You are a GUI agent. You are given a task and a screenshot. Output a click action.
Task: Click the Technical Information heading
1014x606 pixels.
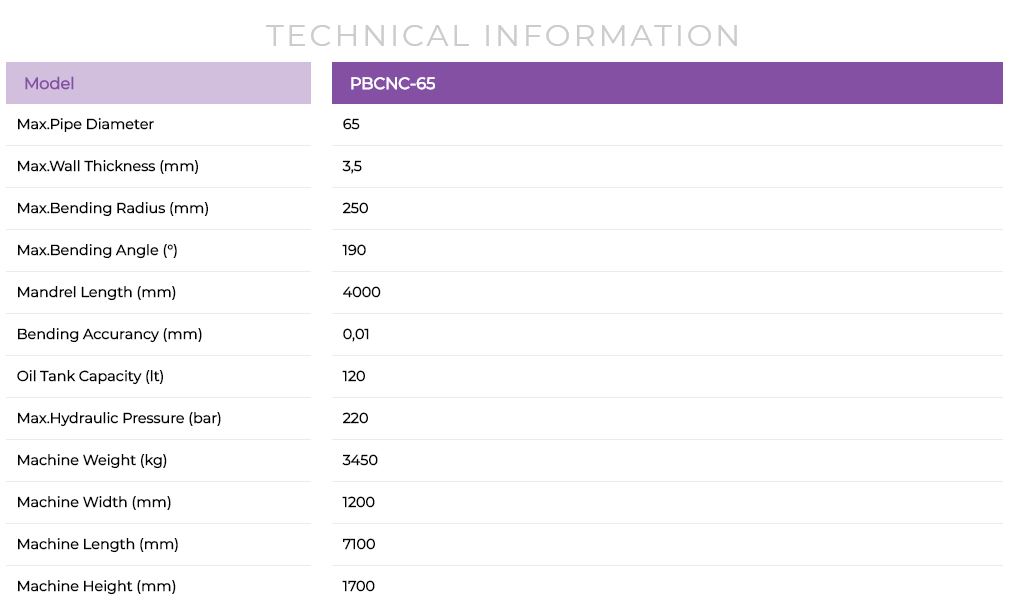tap(503, 36)
